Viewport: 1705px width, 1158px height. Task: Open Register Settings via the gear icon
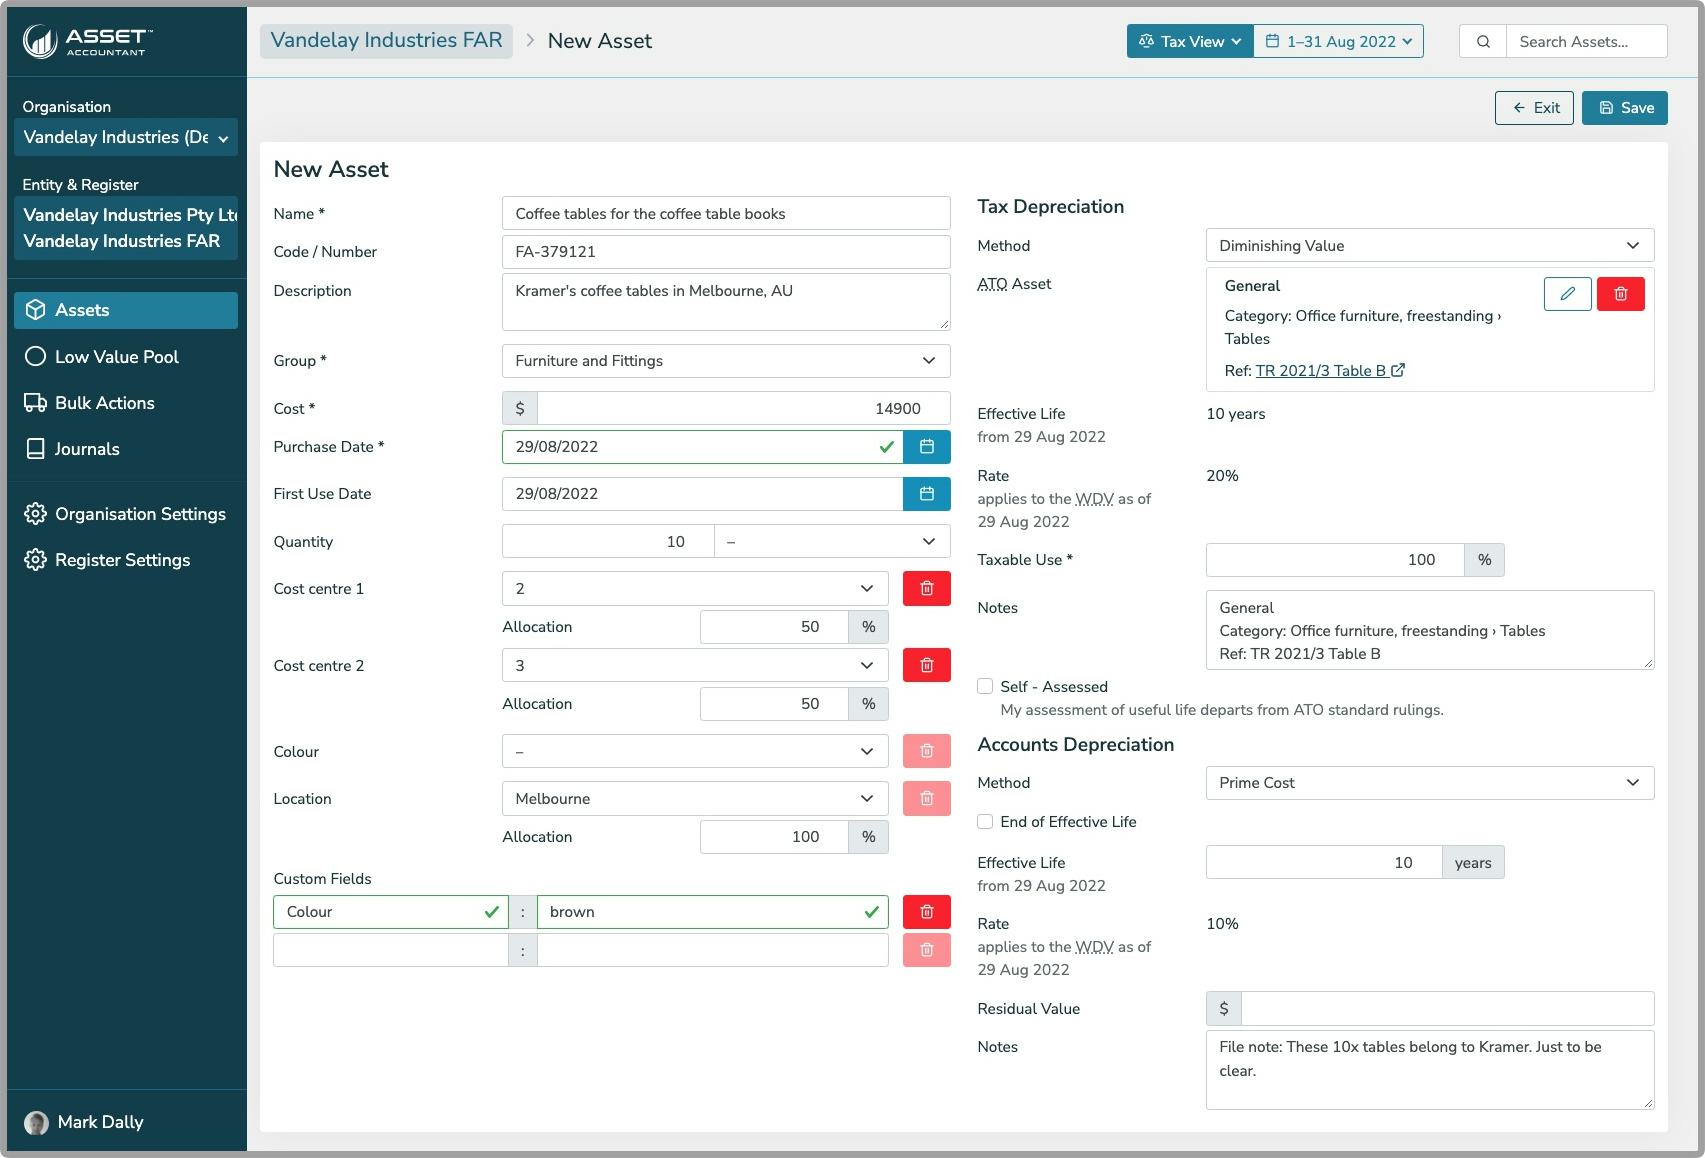(x=121, y=560)
